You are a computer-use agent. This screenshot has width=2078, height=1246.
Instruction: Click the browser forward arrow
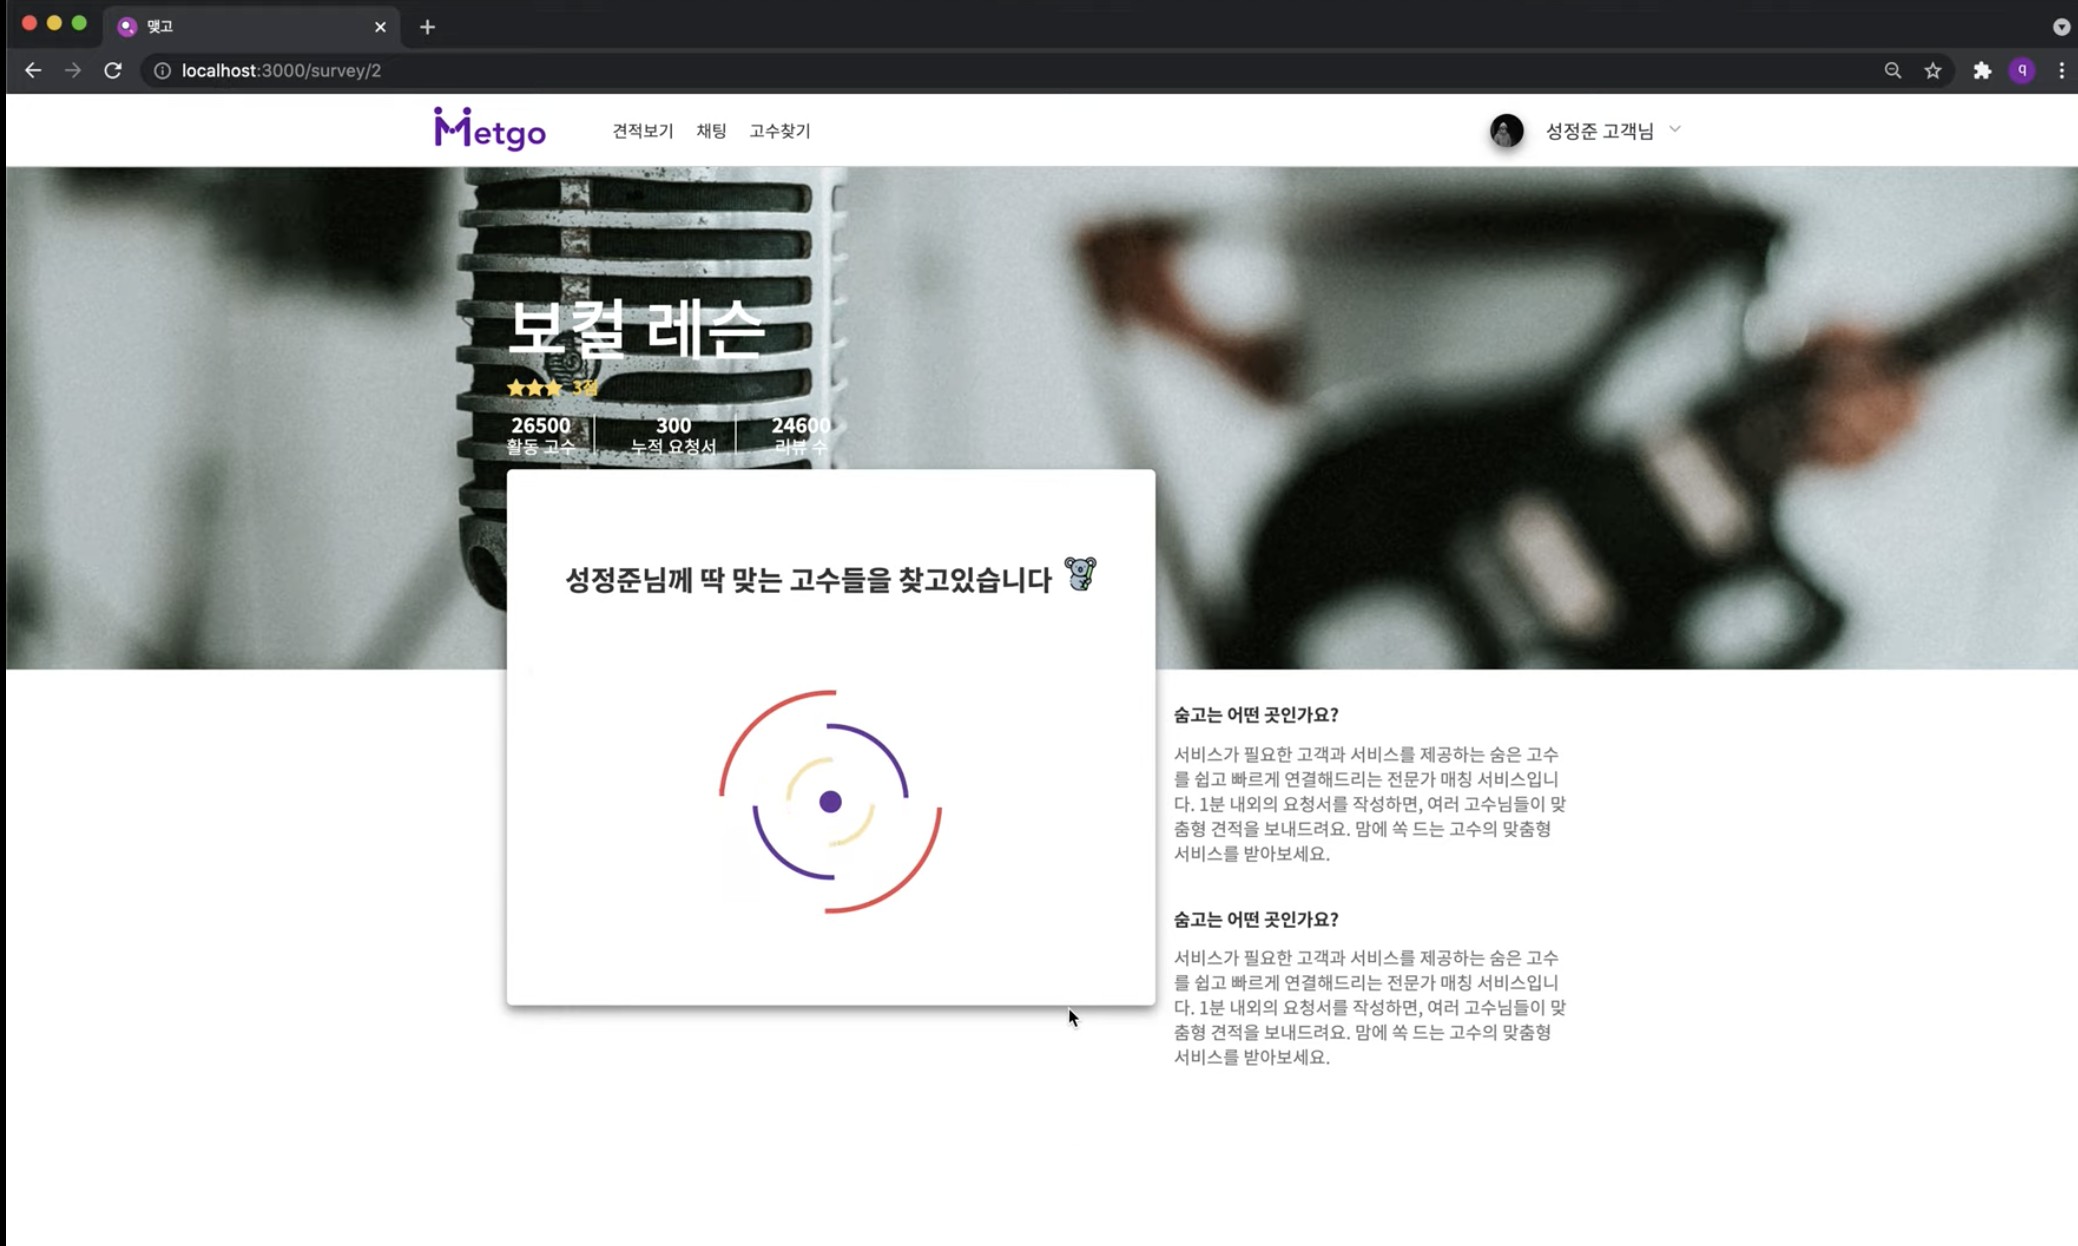[x=73, y=70]
